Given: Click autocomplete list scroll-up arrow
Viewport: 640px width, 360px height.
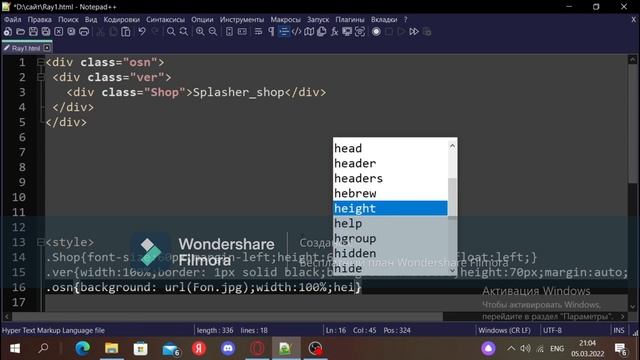Looking at the screenshot, I should 452,146.
